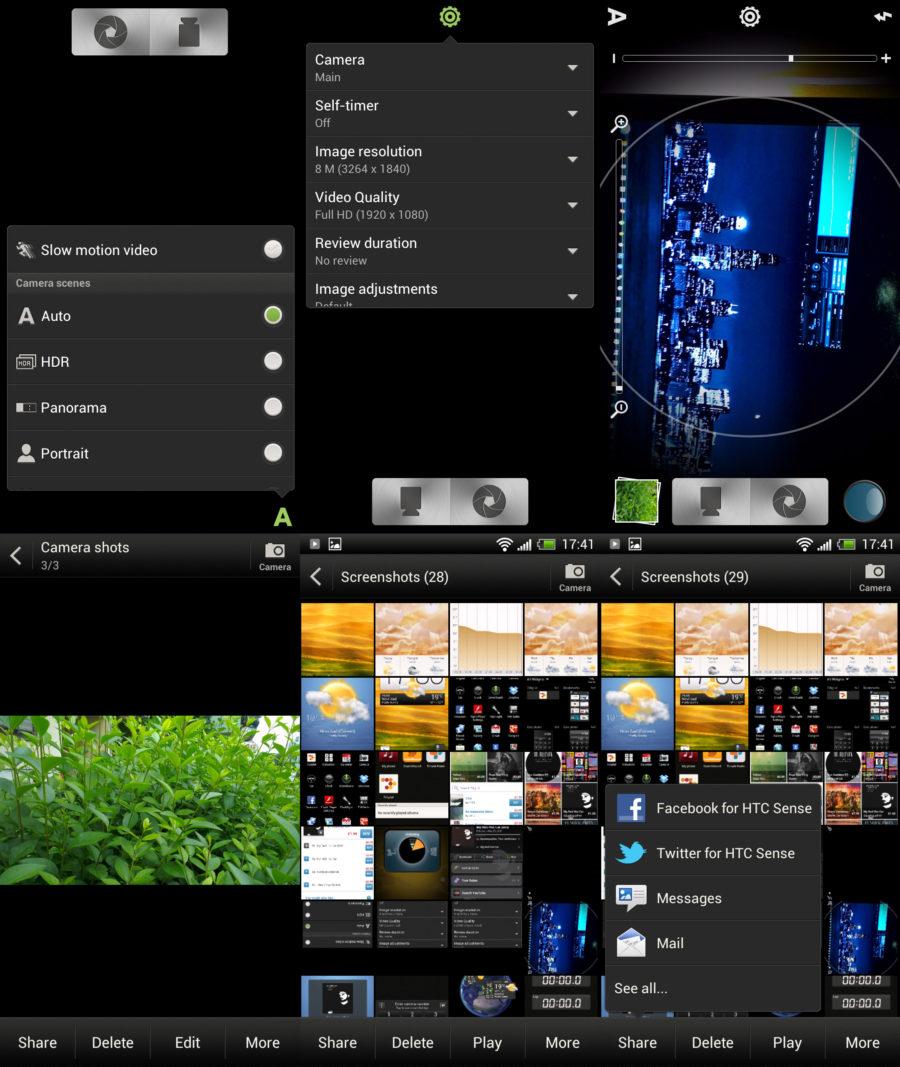Enable Slow motion video option
The image size is (900, 1067).
click(x=151, y=250)
